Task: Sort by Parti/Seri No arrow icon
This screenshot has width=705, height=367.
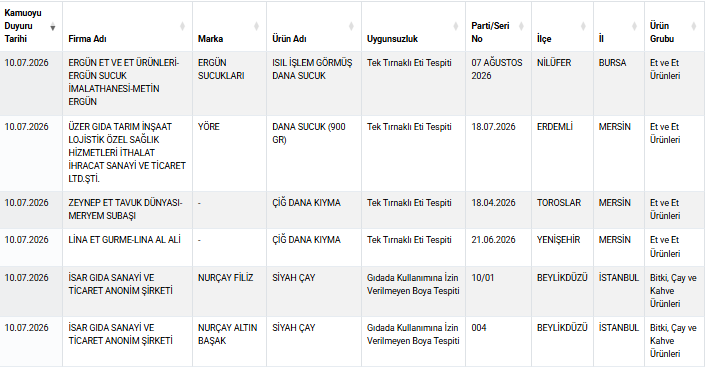Action: pyautogui.click(x=521, y=27)
